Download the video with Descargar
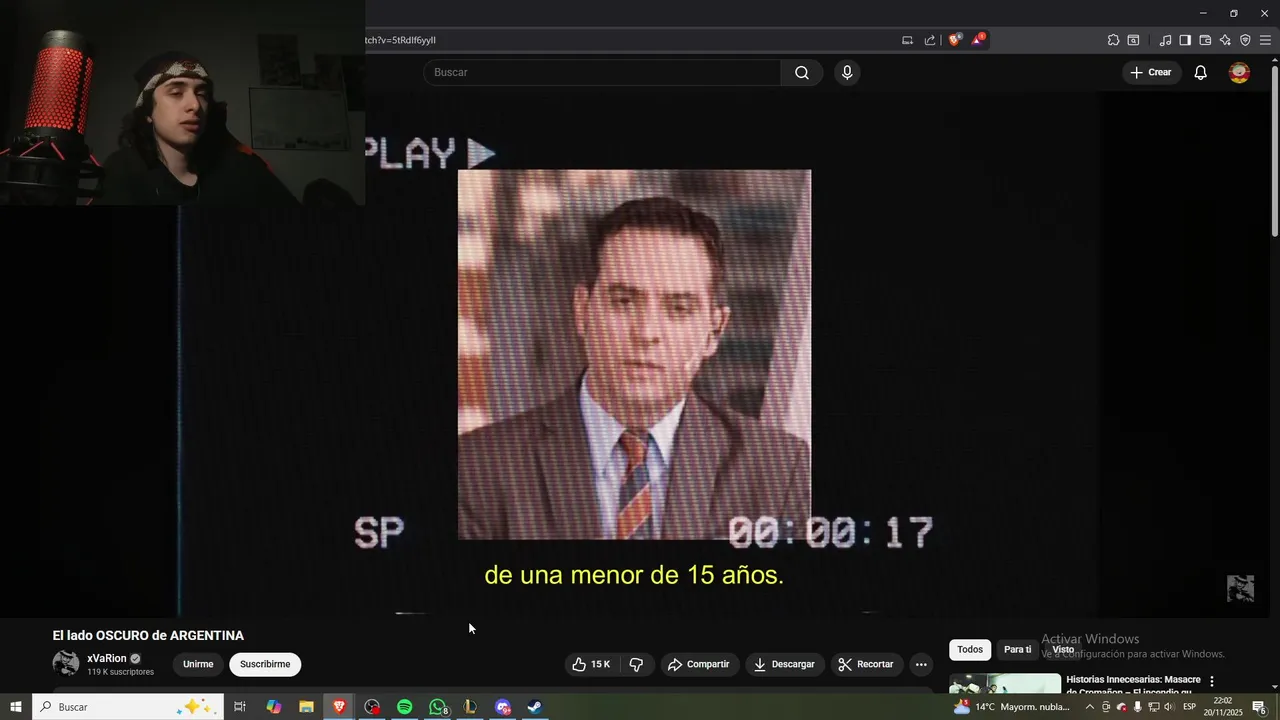 pos(784,664)
